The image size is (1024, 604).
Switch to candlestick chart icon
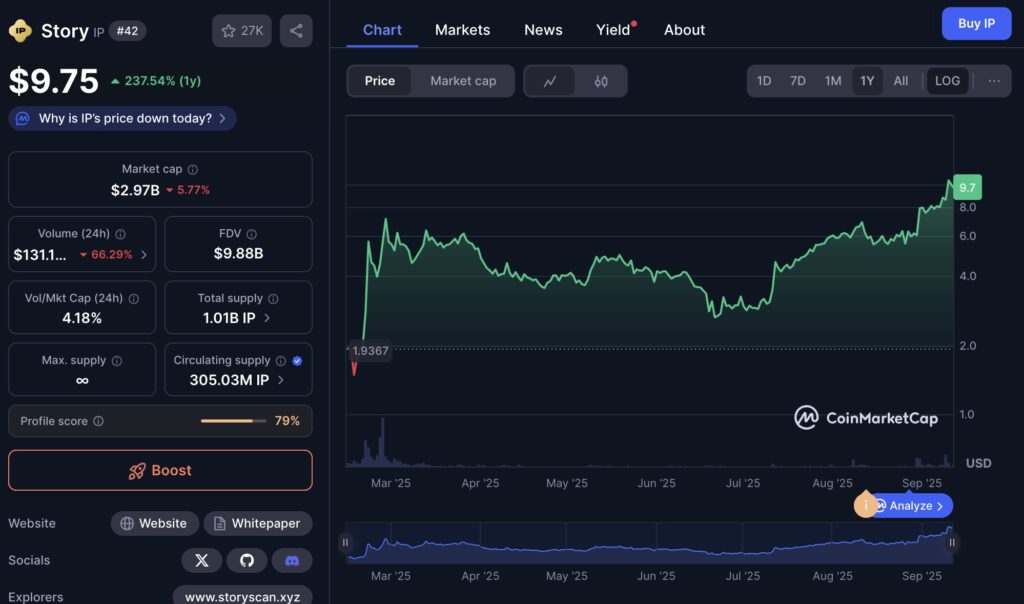[601, 81]
